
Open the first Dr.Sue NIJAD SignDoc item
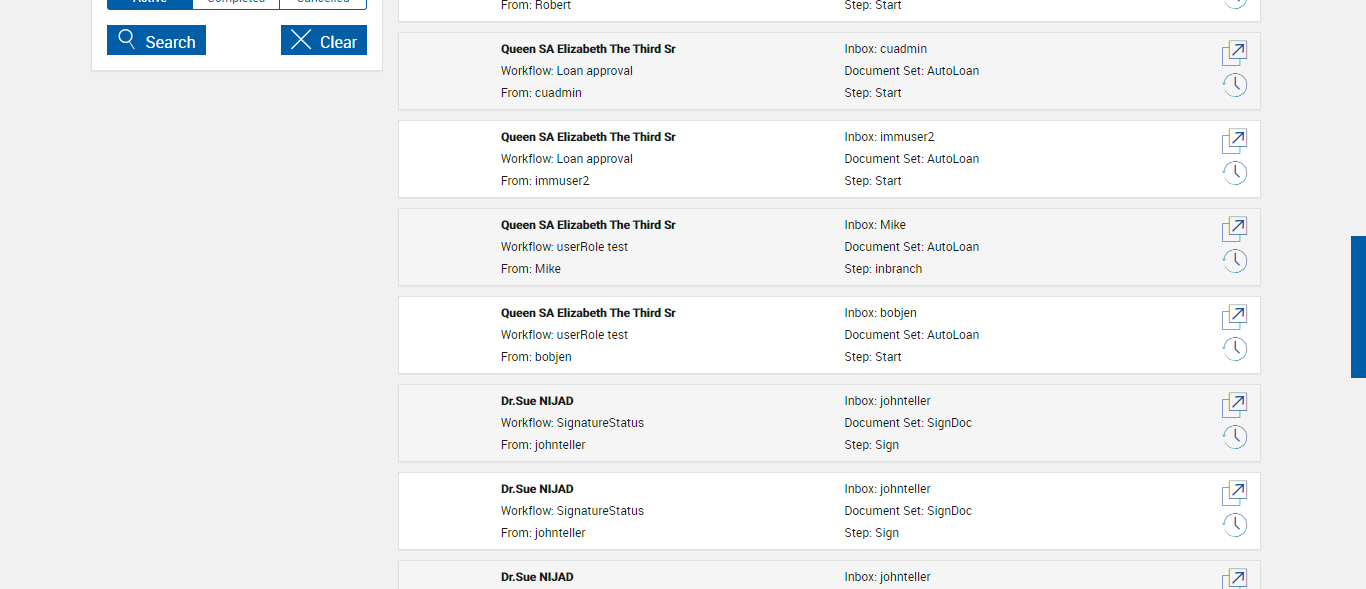[1234, 405]
